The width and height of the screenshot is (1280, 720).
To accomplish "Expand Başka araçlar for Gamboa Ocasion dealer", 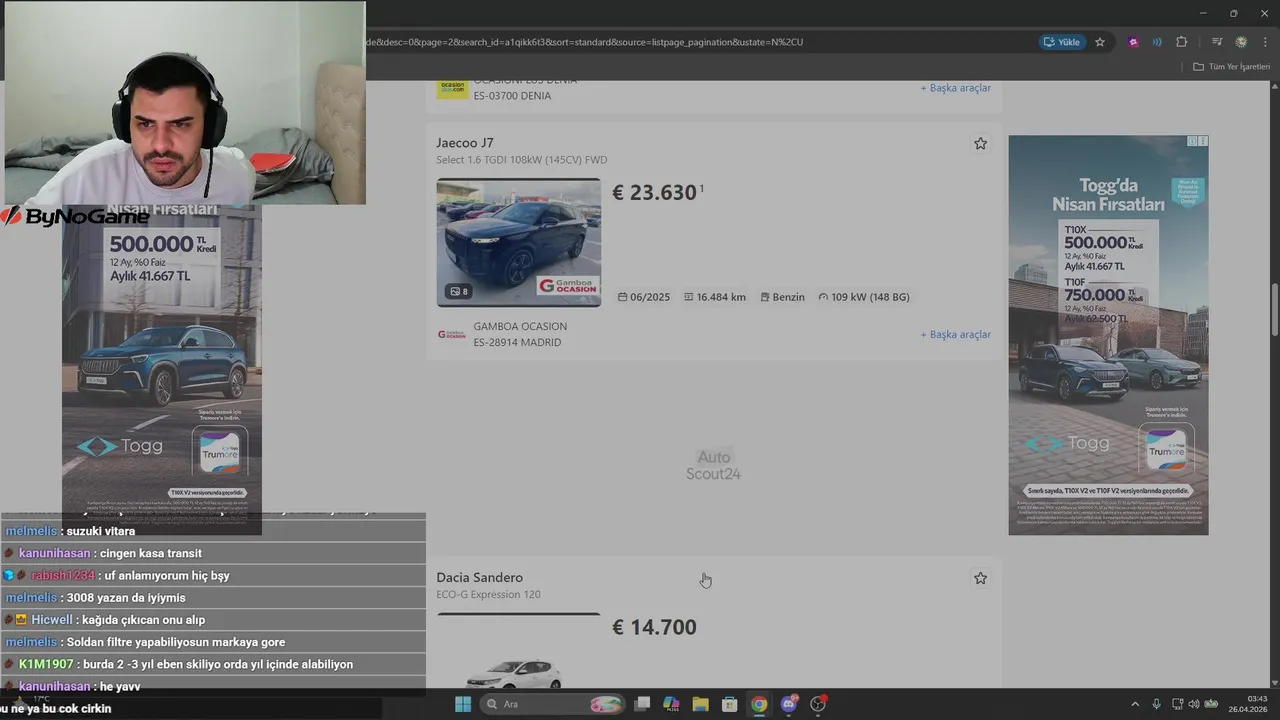I will pos(955,335).
